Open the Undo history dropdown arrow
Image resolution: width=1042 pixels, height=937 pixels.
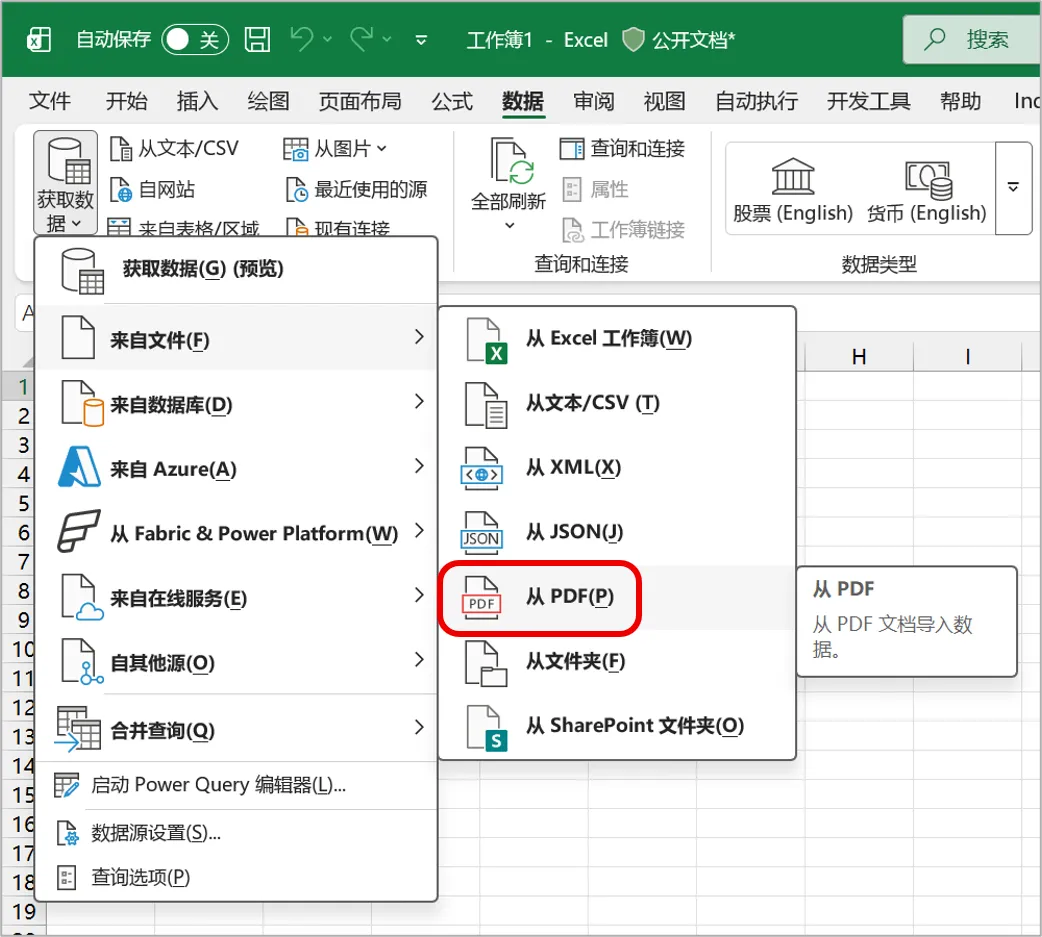tap(328, 39)
